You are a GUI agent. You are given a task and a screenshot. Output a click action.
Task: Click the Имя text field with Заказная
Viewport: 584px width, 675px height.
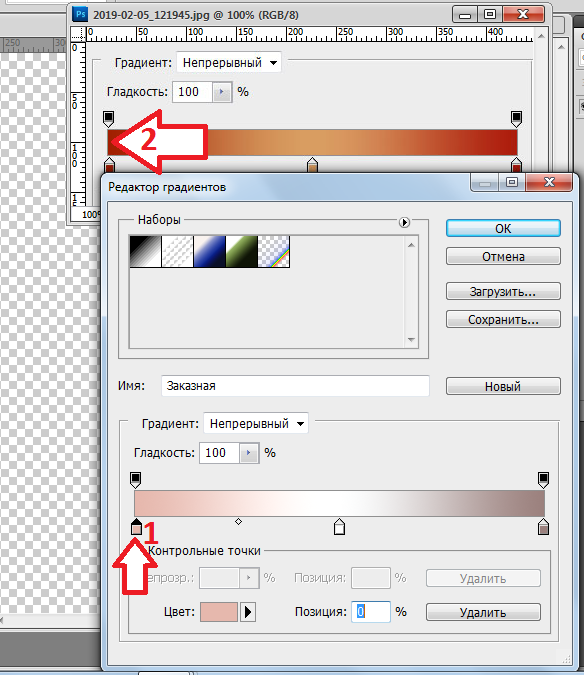[x=295, y=386]
